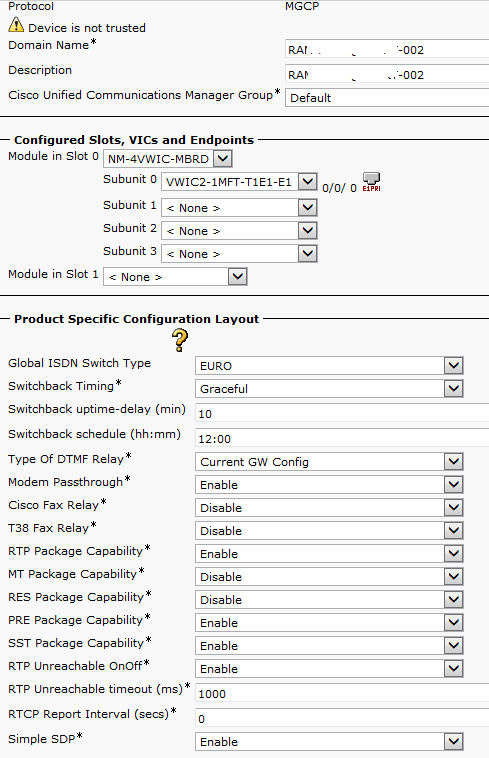Open the Module in Slot 0 dropdown
The width and height of the screenshot is (489, 758).
[168, 159]
